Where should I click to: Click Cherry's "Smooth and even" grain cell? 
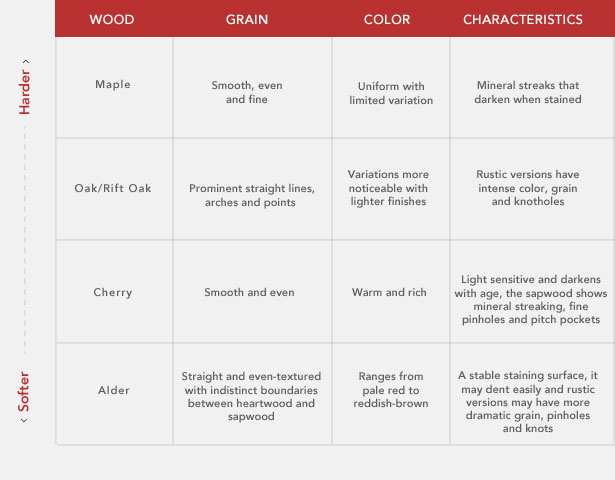click(x=252, y=293)
